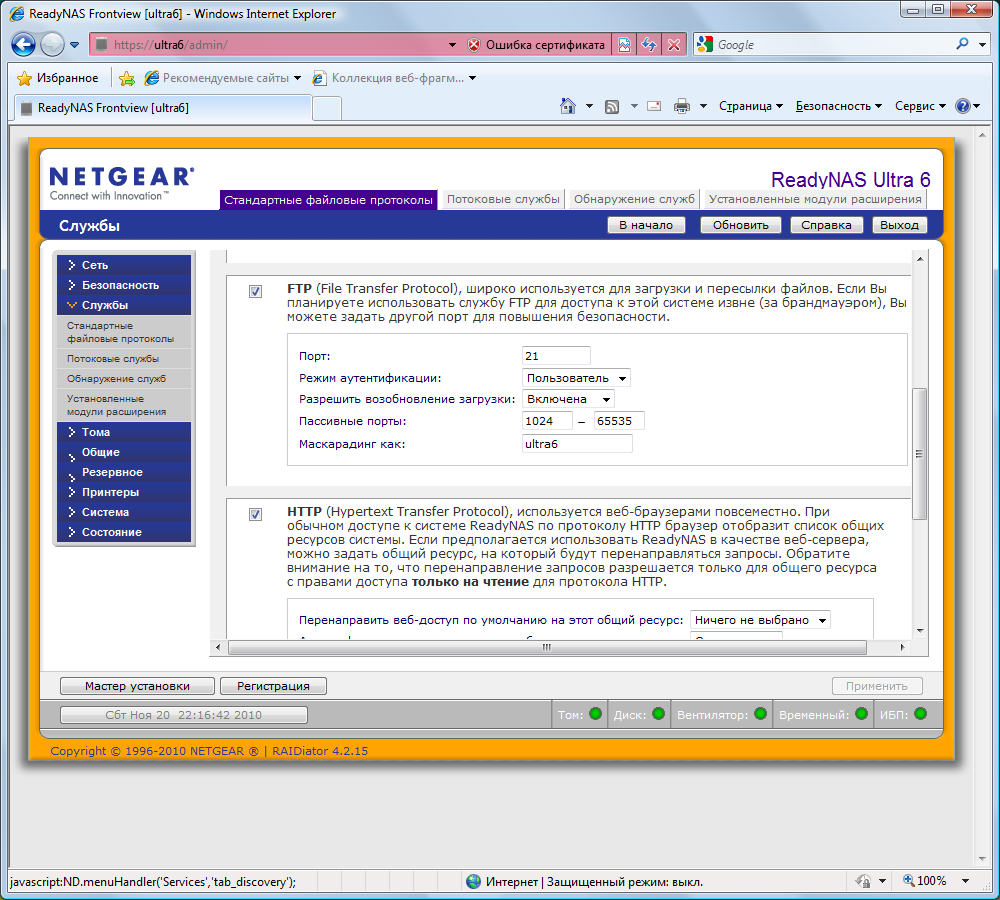
Task: Expand the Тома sidebar section
Action: tap(124, 432)
